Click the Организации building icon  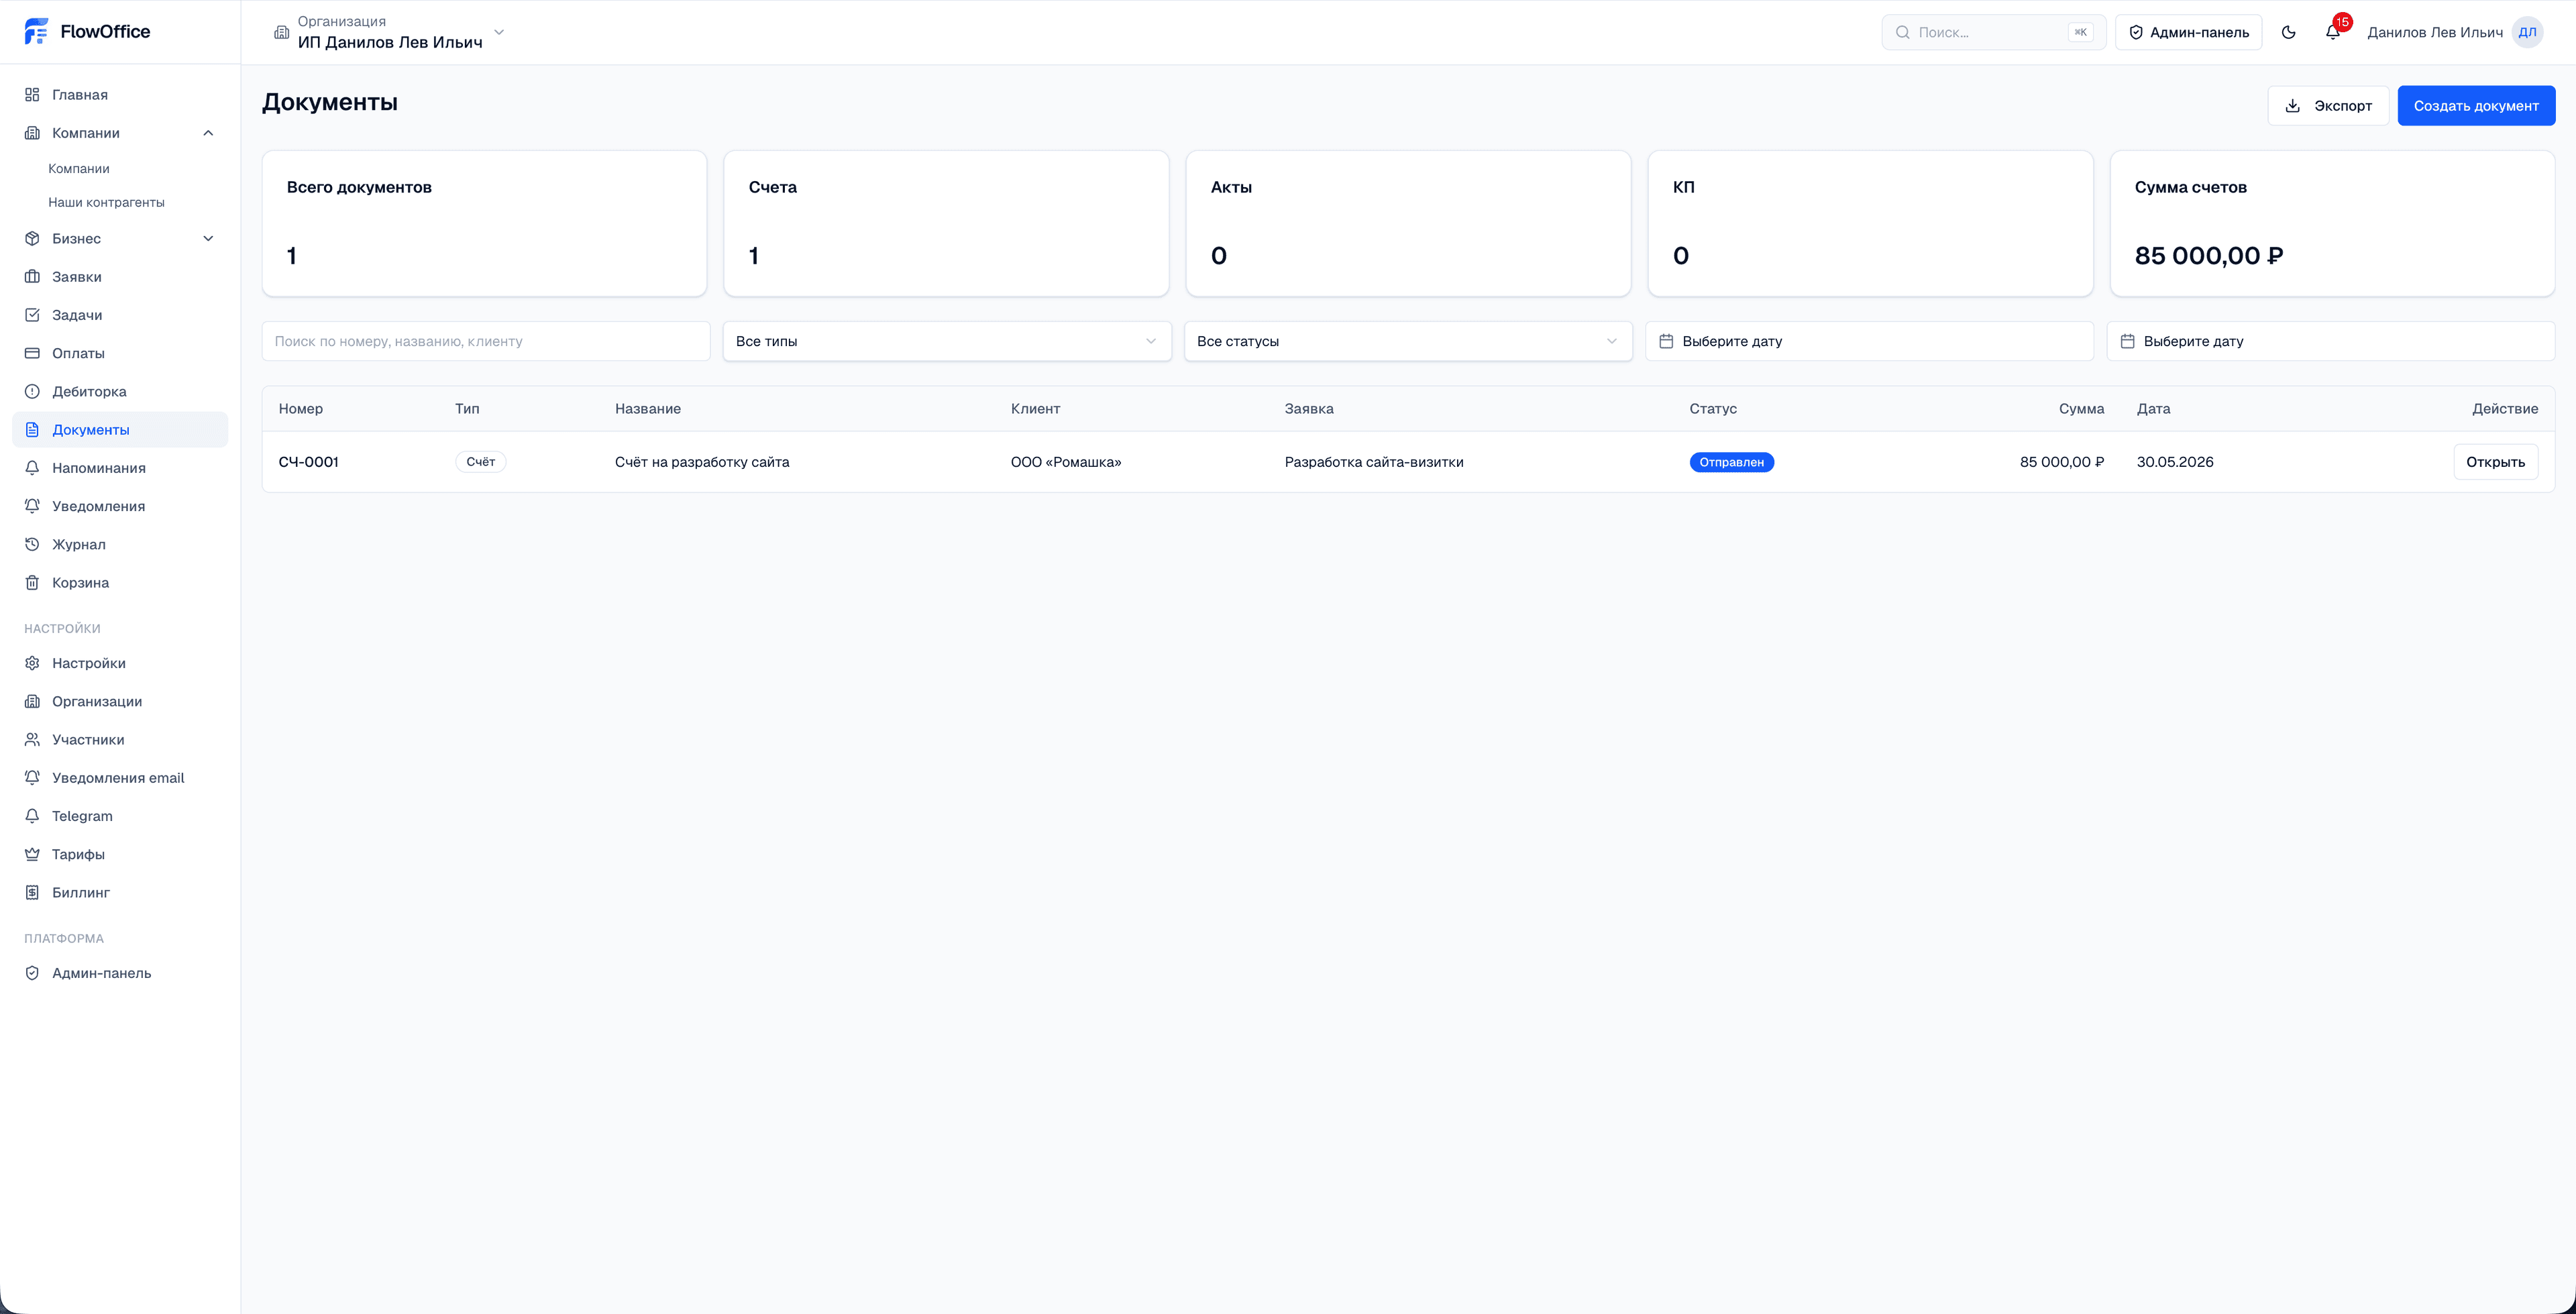point(32,702)
